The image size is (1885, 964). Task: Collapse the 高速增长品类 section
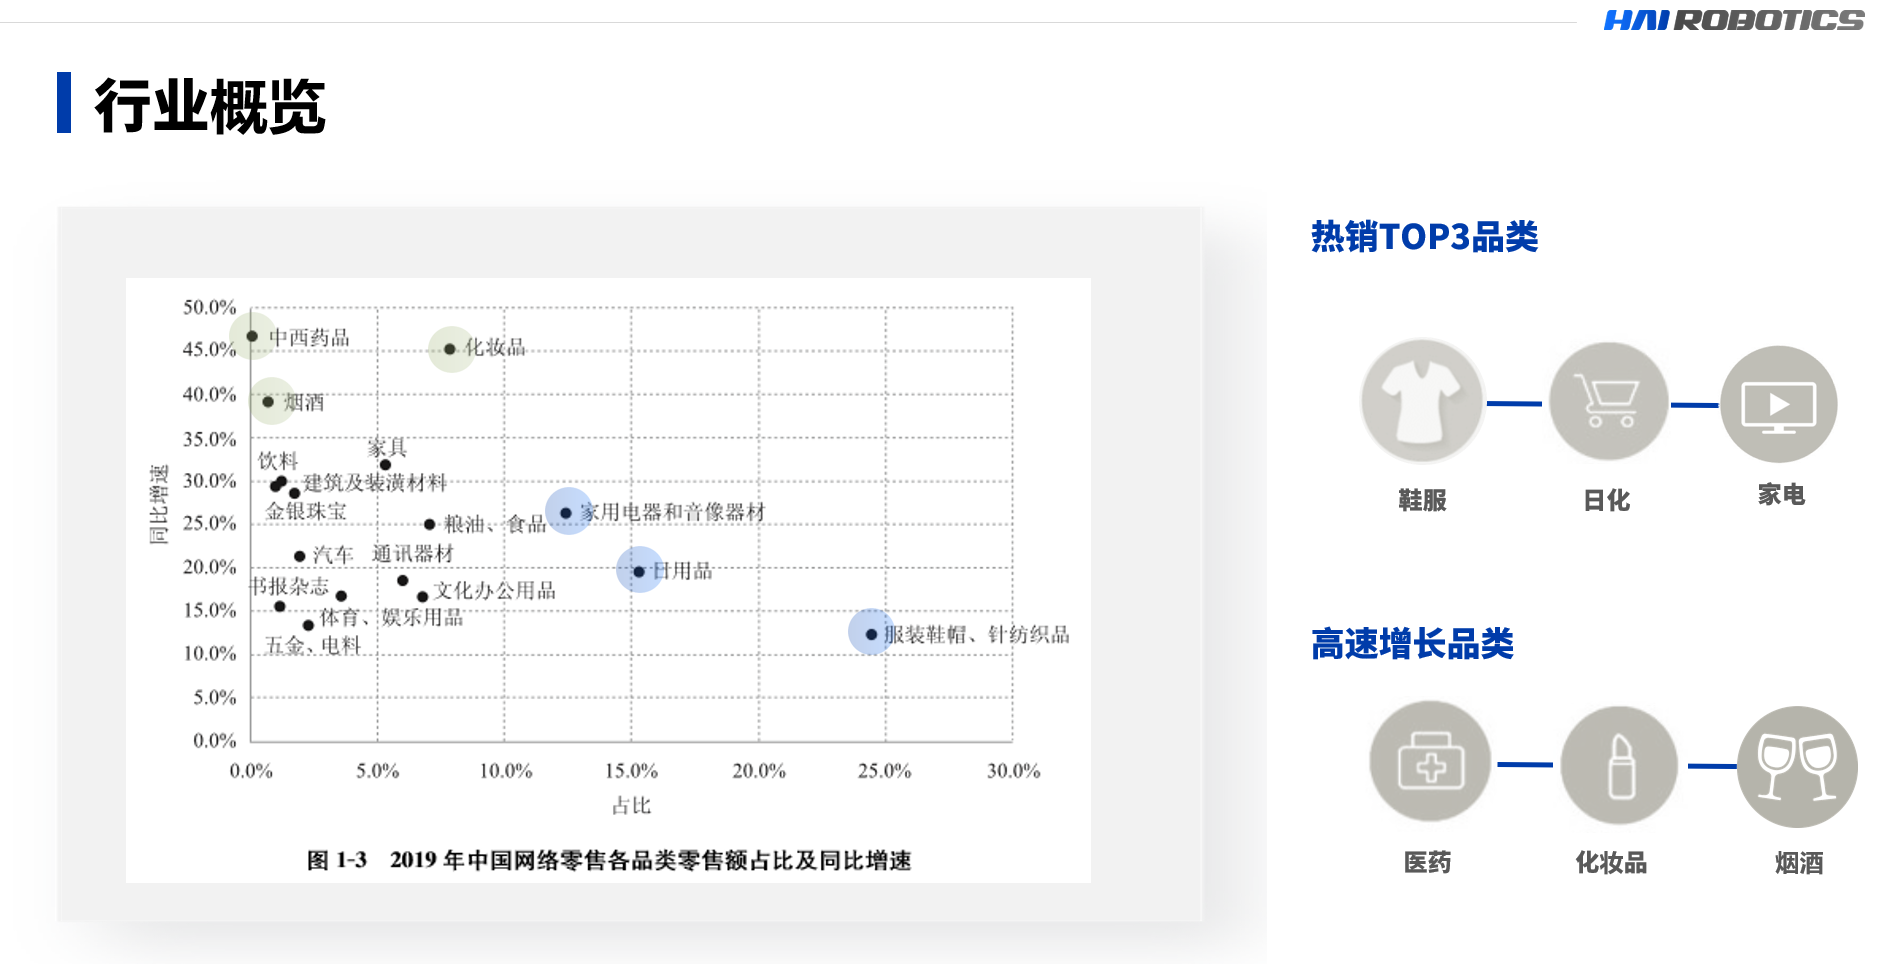pyautogui.click(x=1411, y=646)
